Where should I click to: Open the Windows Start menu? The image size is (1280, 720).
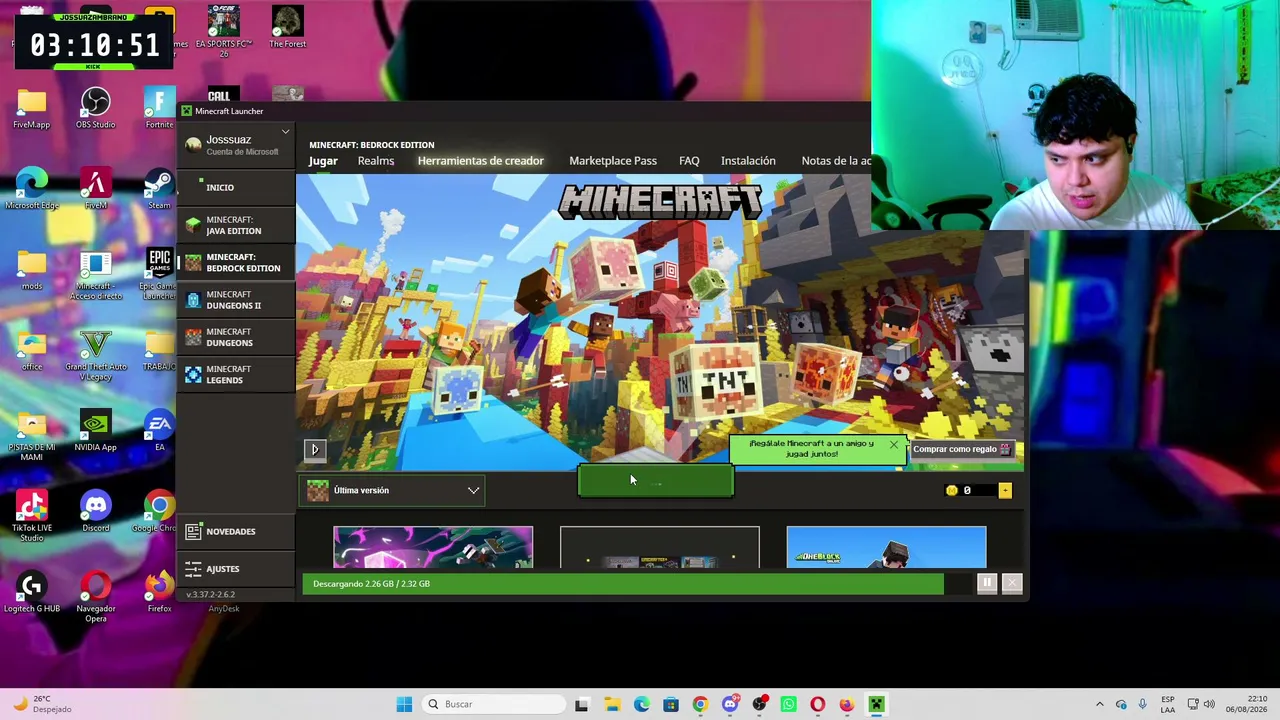(404, 704)
